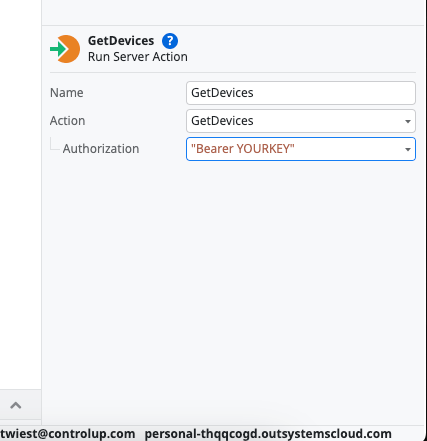Open the Action dropdown arrow

click(408, 121)
